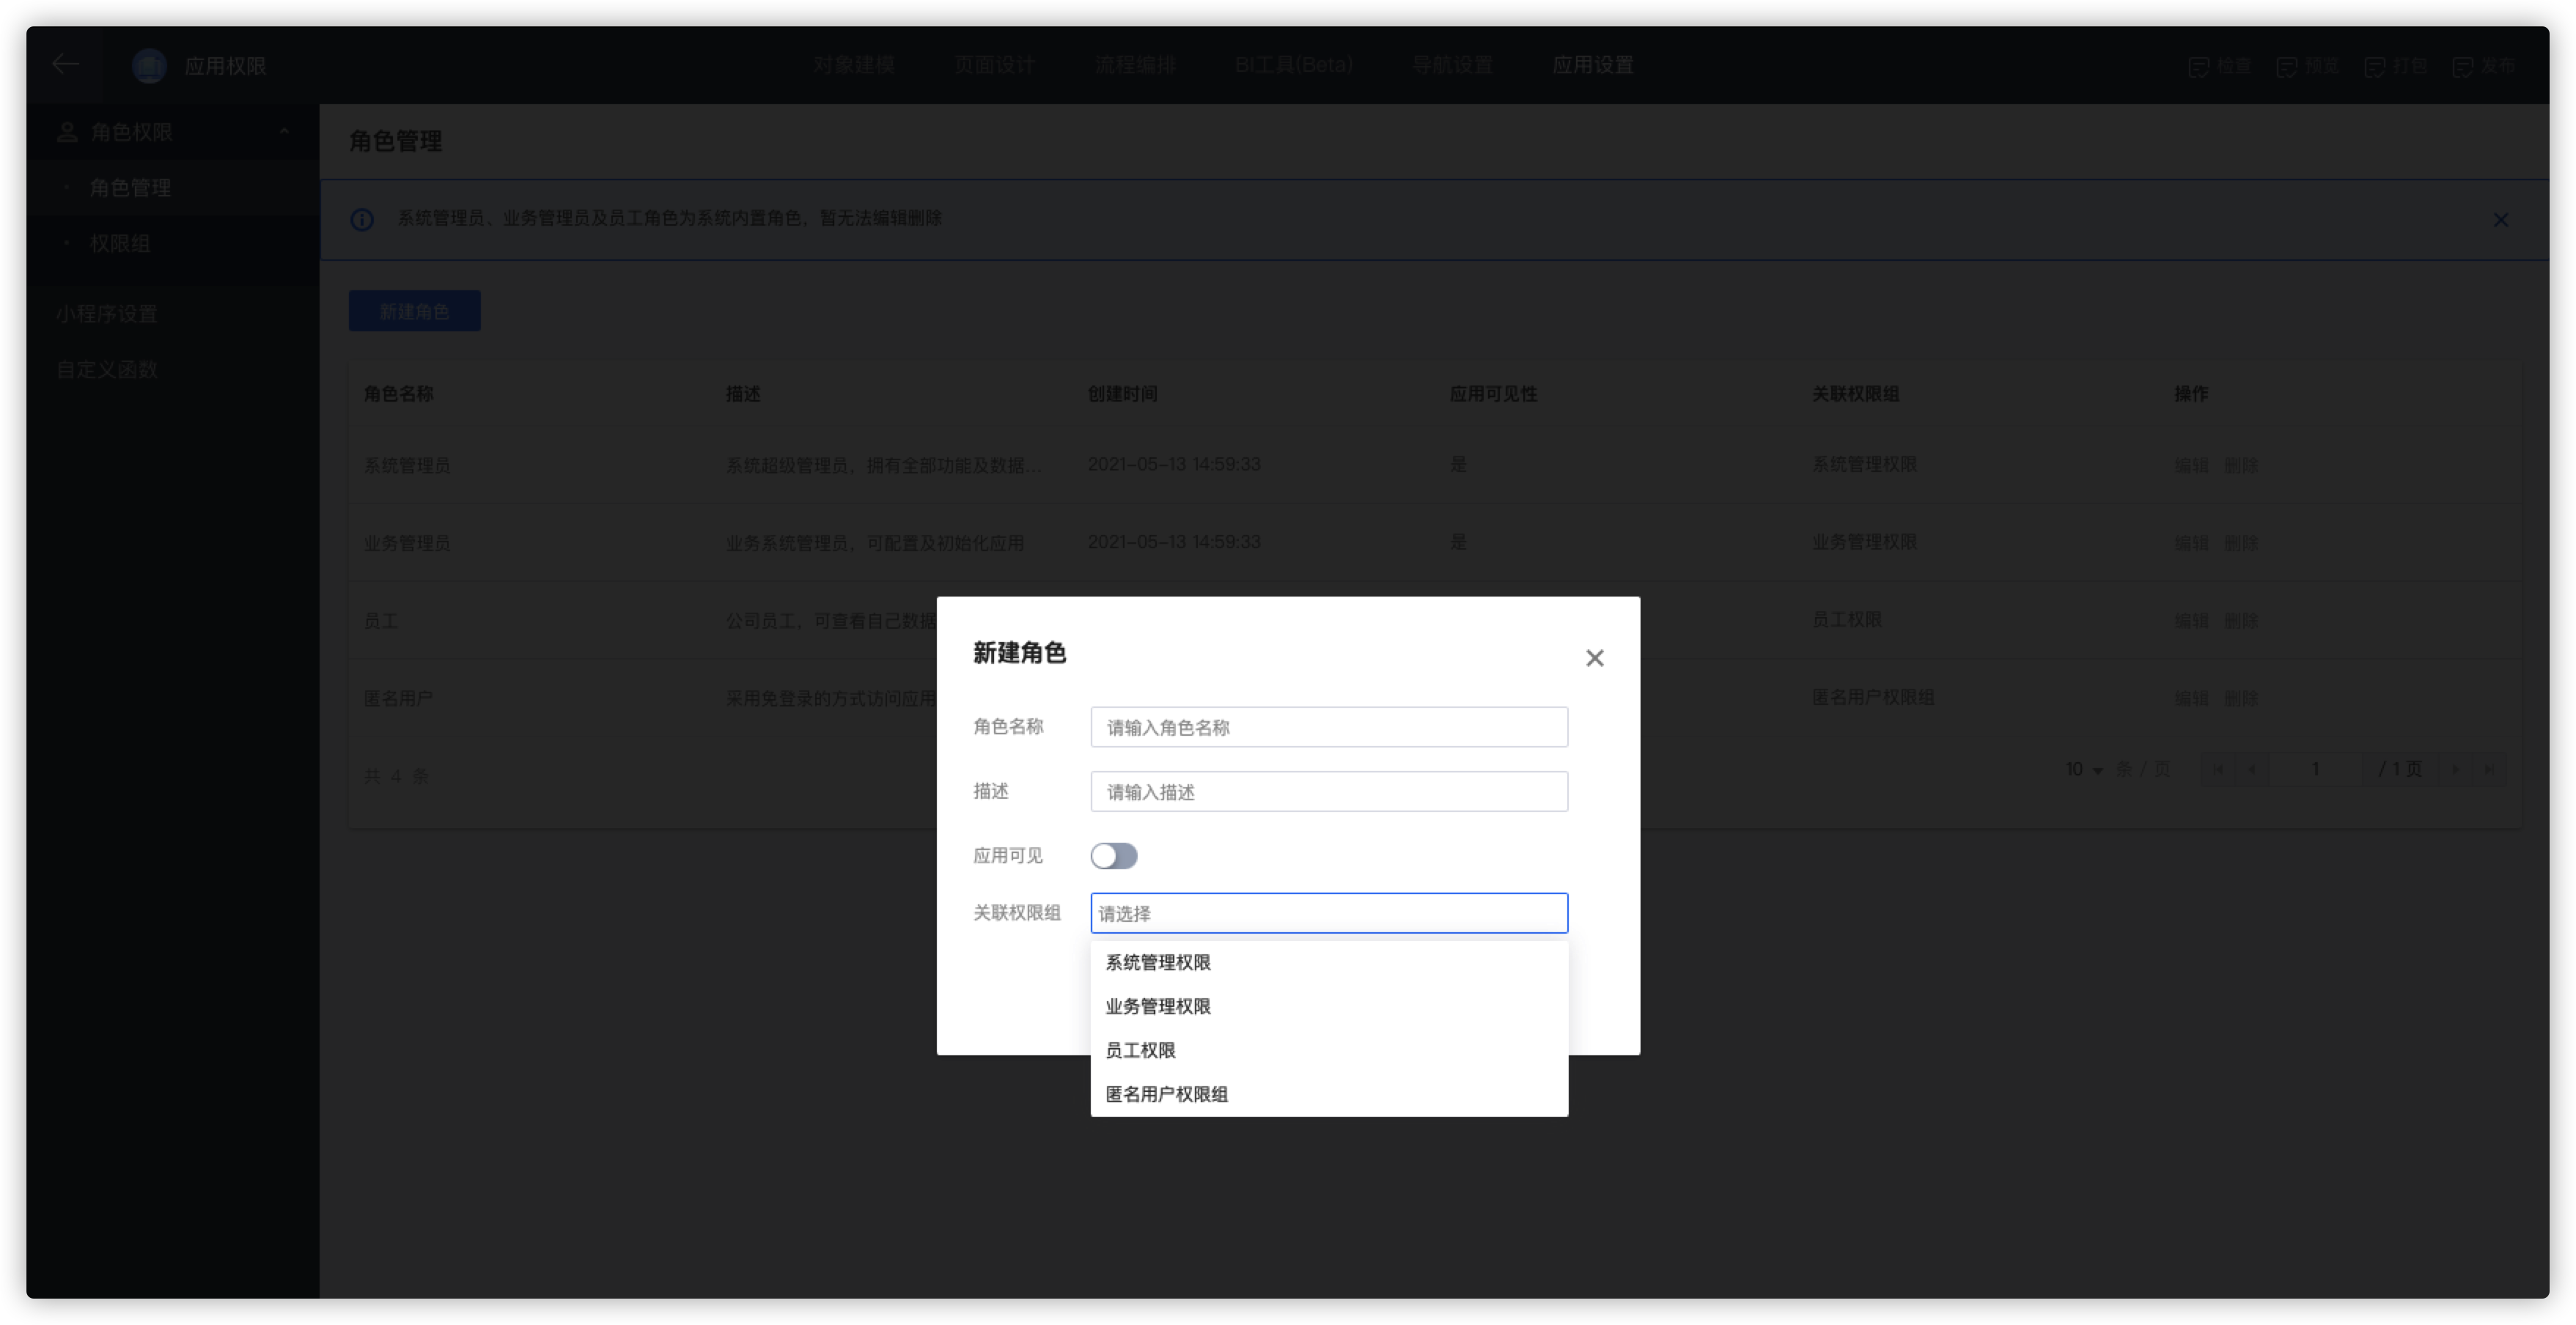
Task: Select 业务管理权限 from the dropdown list
Action: pyautogui.click(x=1328, y=1006)
